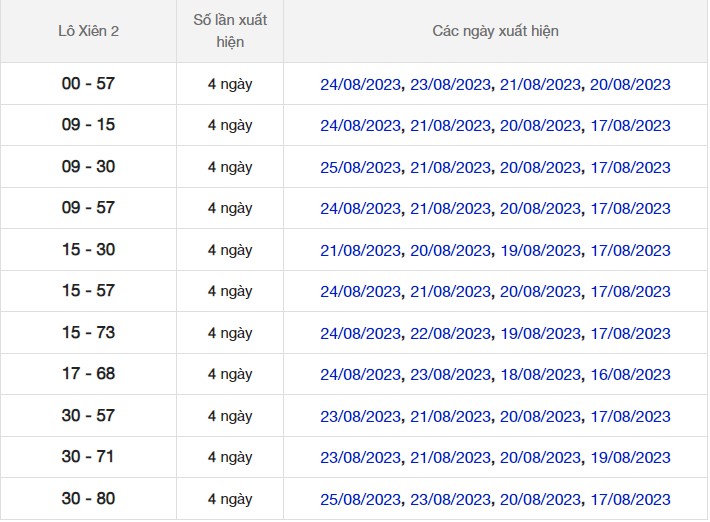Click 24/08/2023 link in the 15 - 57 row

tap(361, 292)
